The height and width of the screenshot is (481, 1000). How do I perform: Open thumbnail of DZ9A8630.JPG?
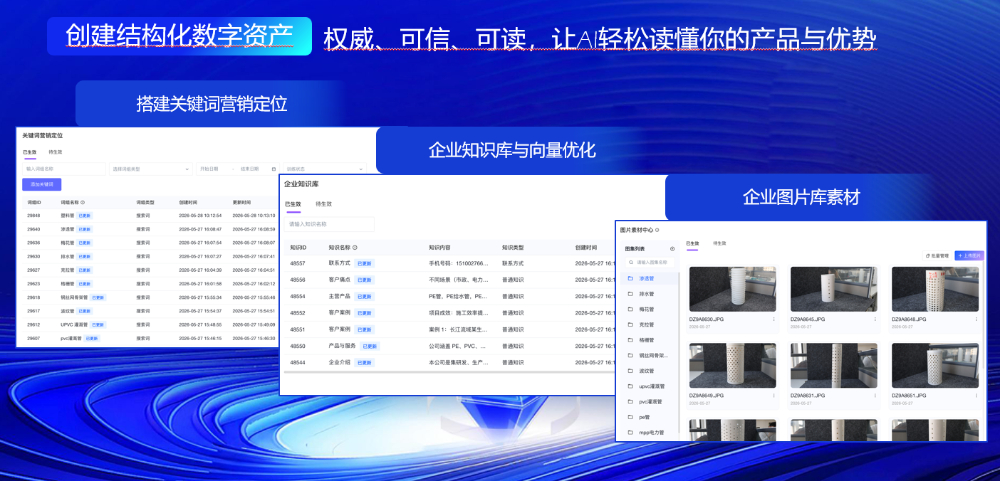[733, 289]
